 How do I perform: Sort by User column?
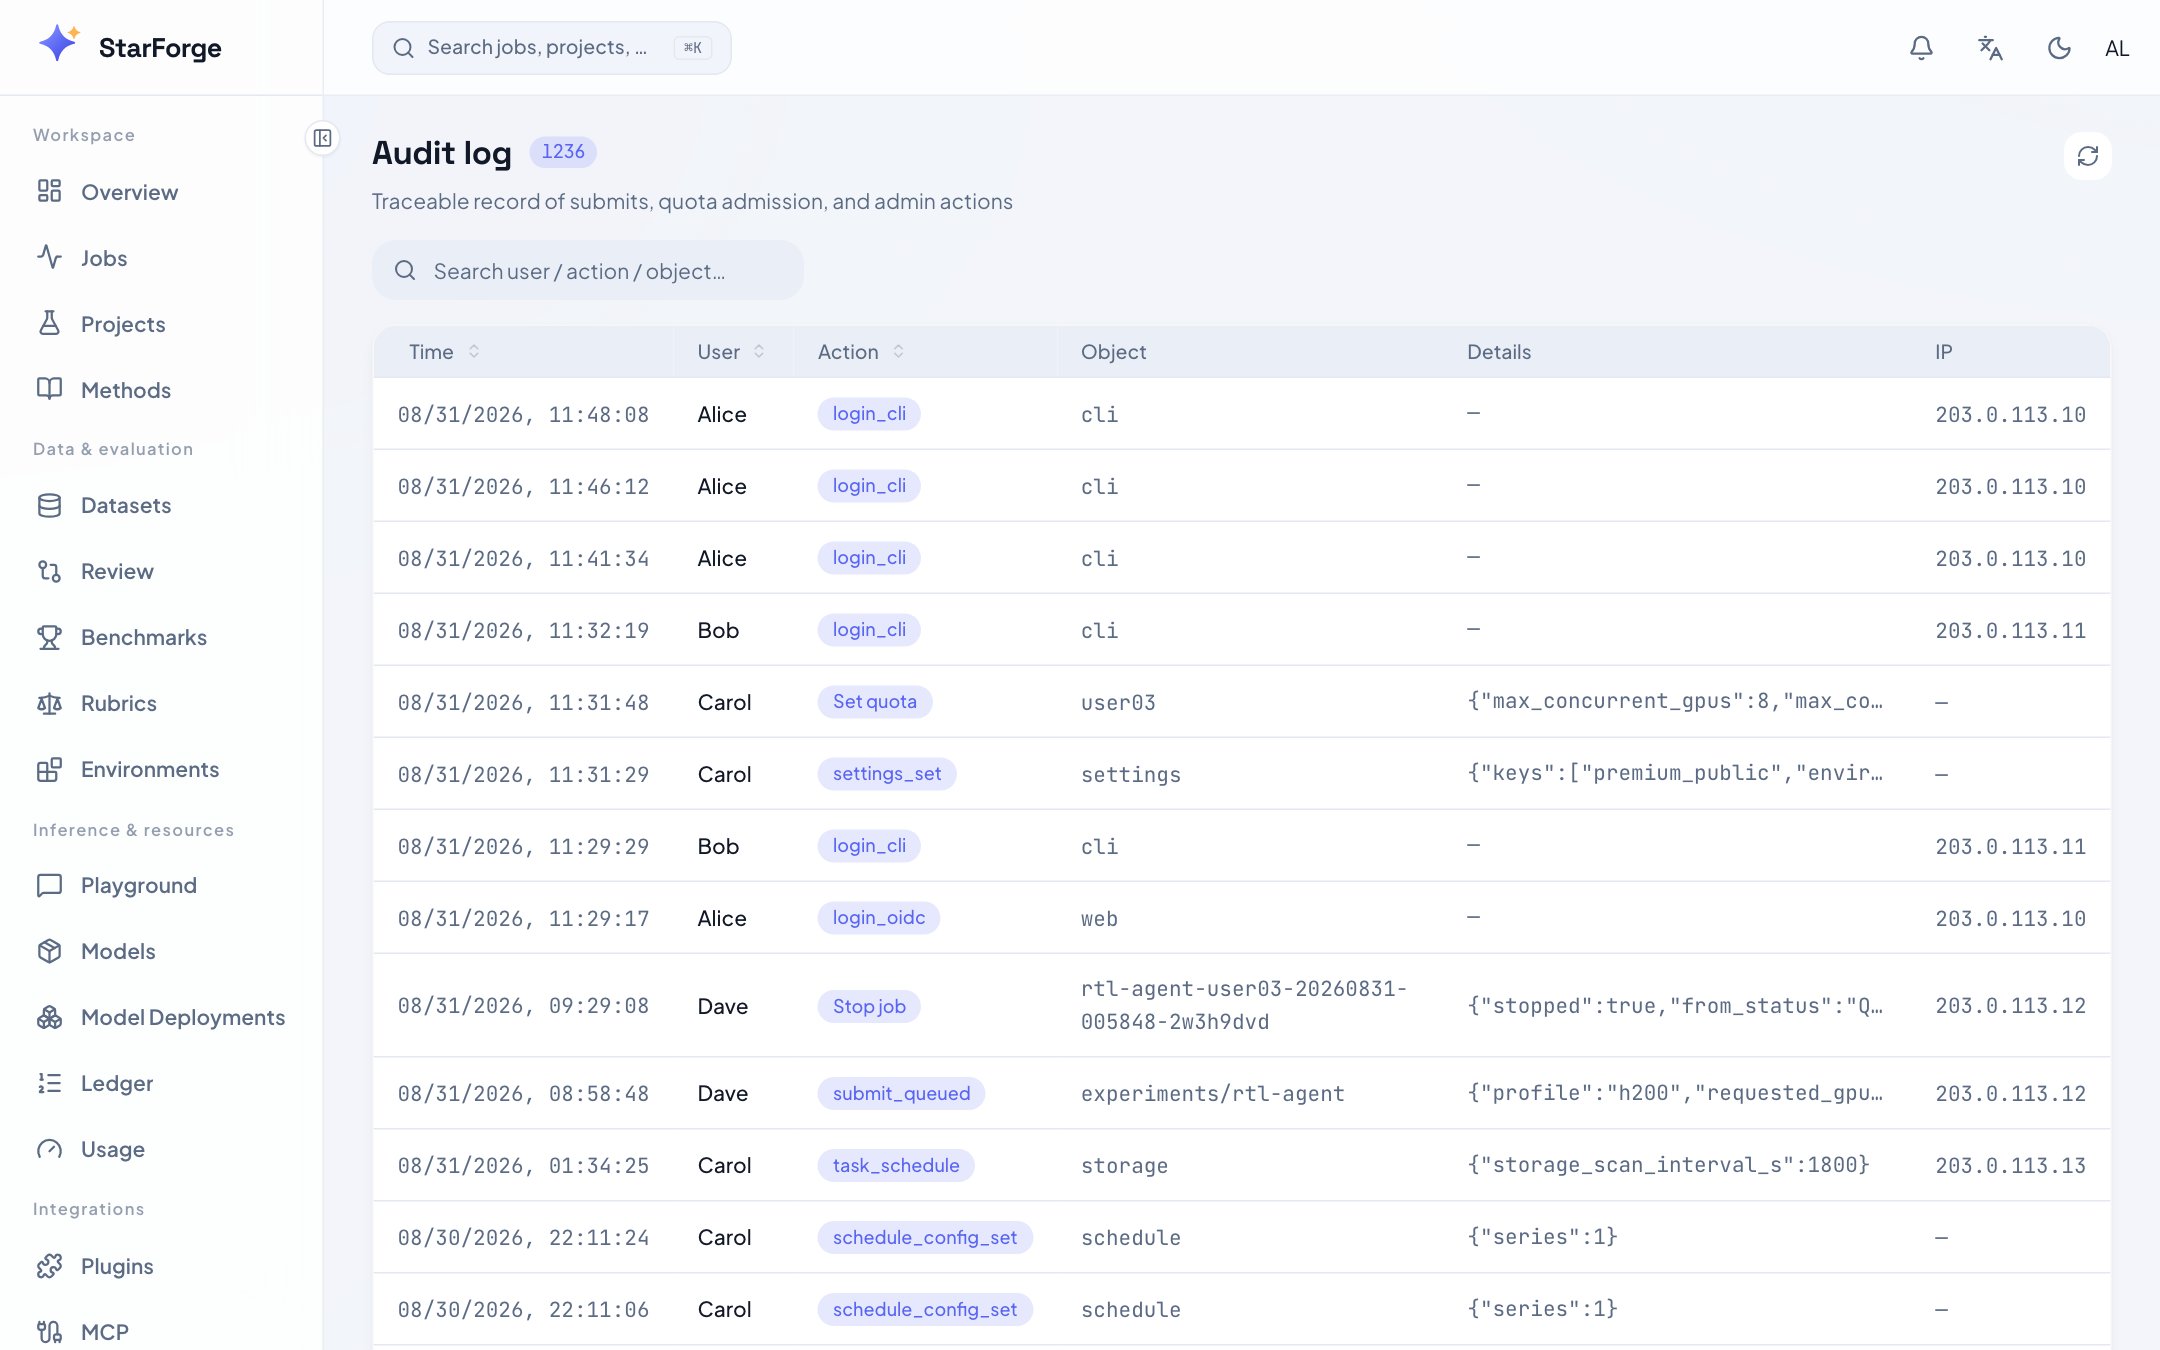[731, 352]
